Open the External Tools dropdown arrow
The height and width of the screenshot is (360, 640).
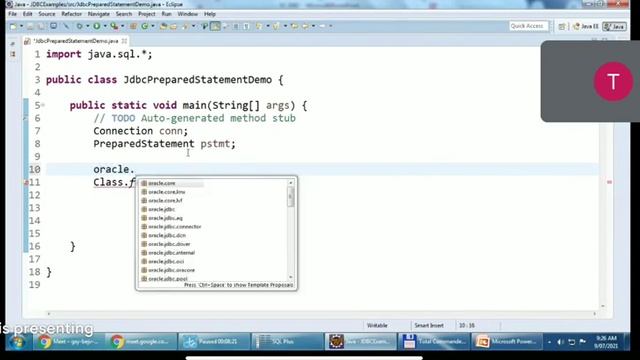pyautogui.click(x=122, y=26)
